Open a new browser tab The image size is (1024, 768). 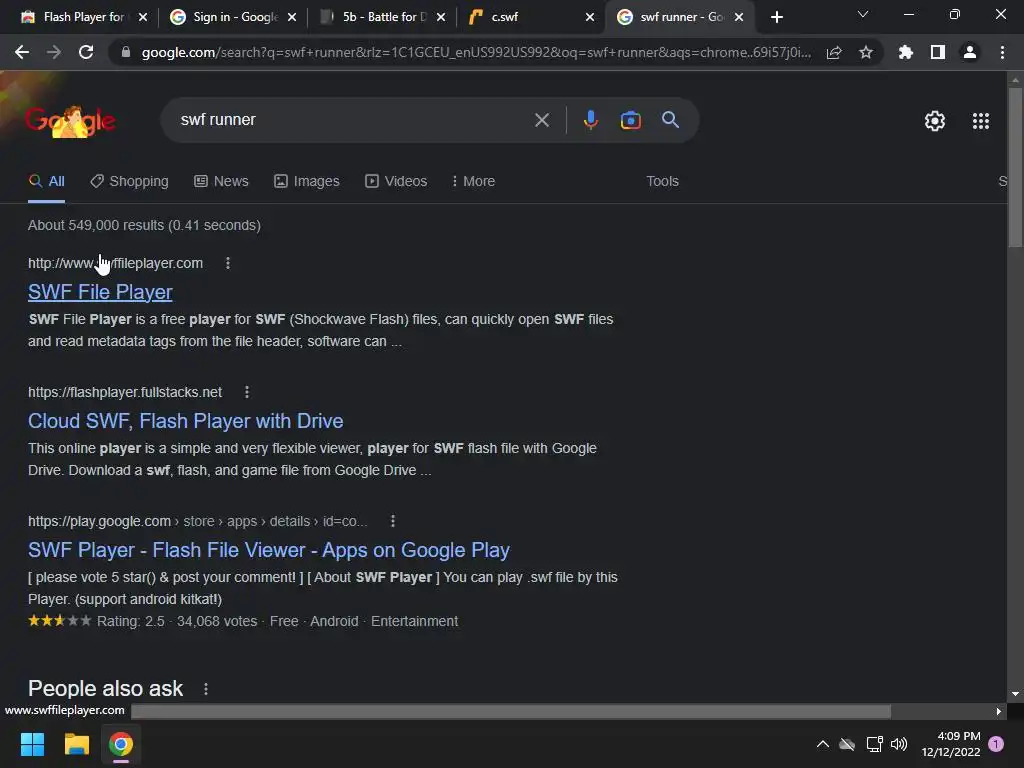coord(776,17)
